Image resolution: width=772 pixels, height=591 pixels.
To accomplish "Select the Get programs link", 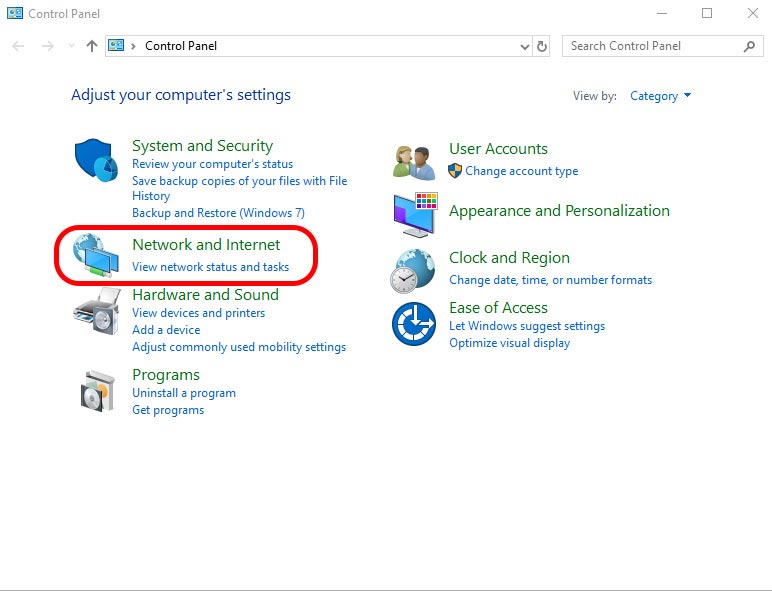I will (168, 410).
